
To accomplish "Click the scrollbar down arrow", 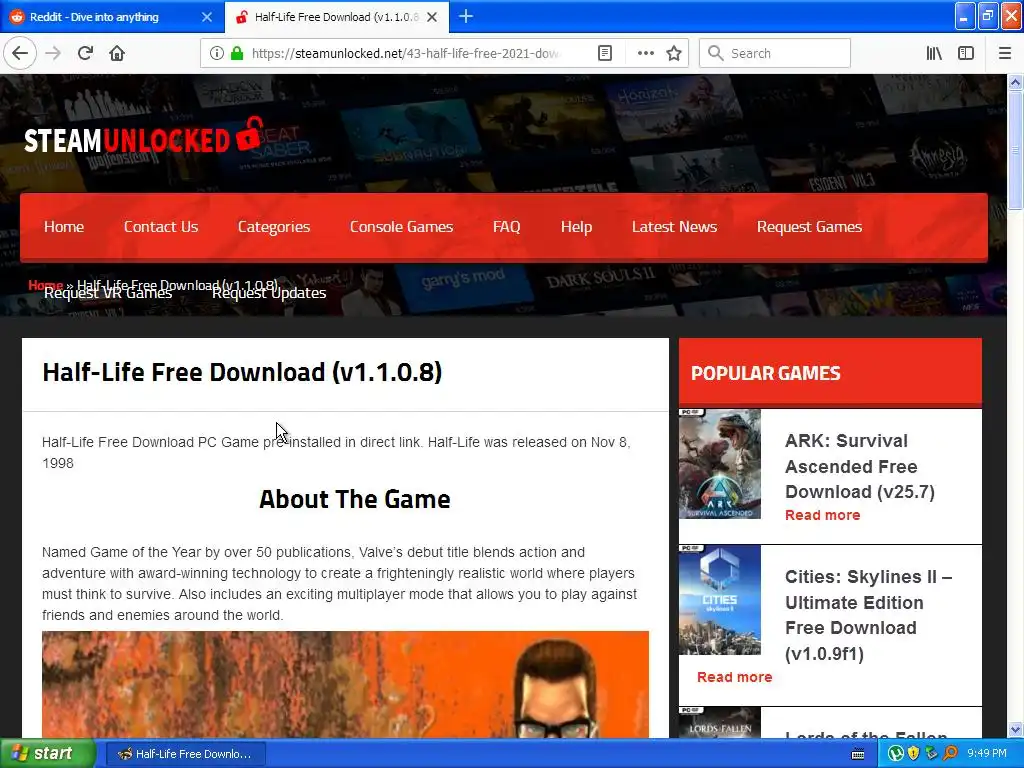I will [1015, 729].
